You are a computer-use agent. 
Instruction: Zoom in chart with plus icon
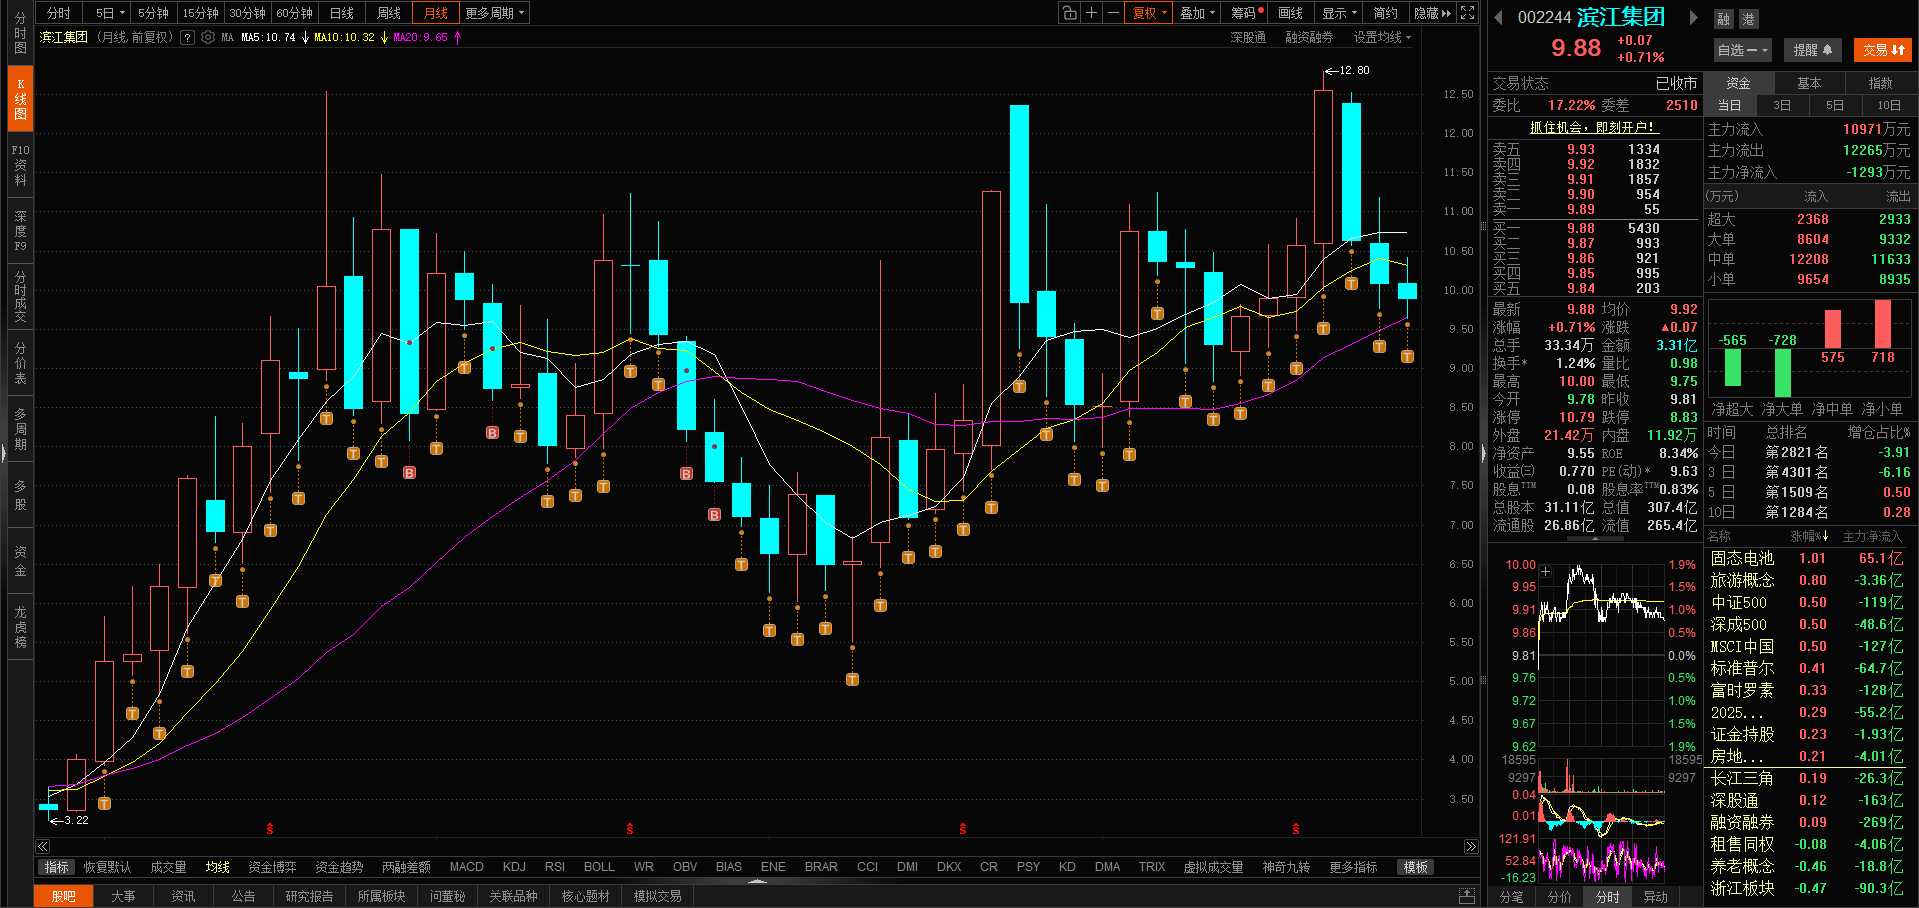pyautogui.click(x=1092, y=13)
